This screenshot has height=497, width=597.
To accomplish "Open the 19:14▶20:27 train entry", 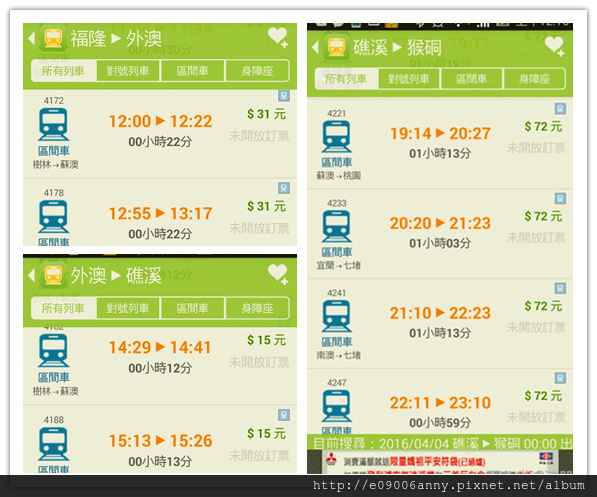I will tap(440, 143).
